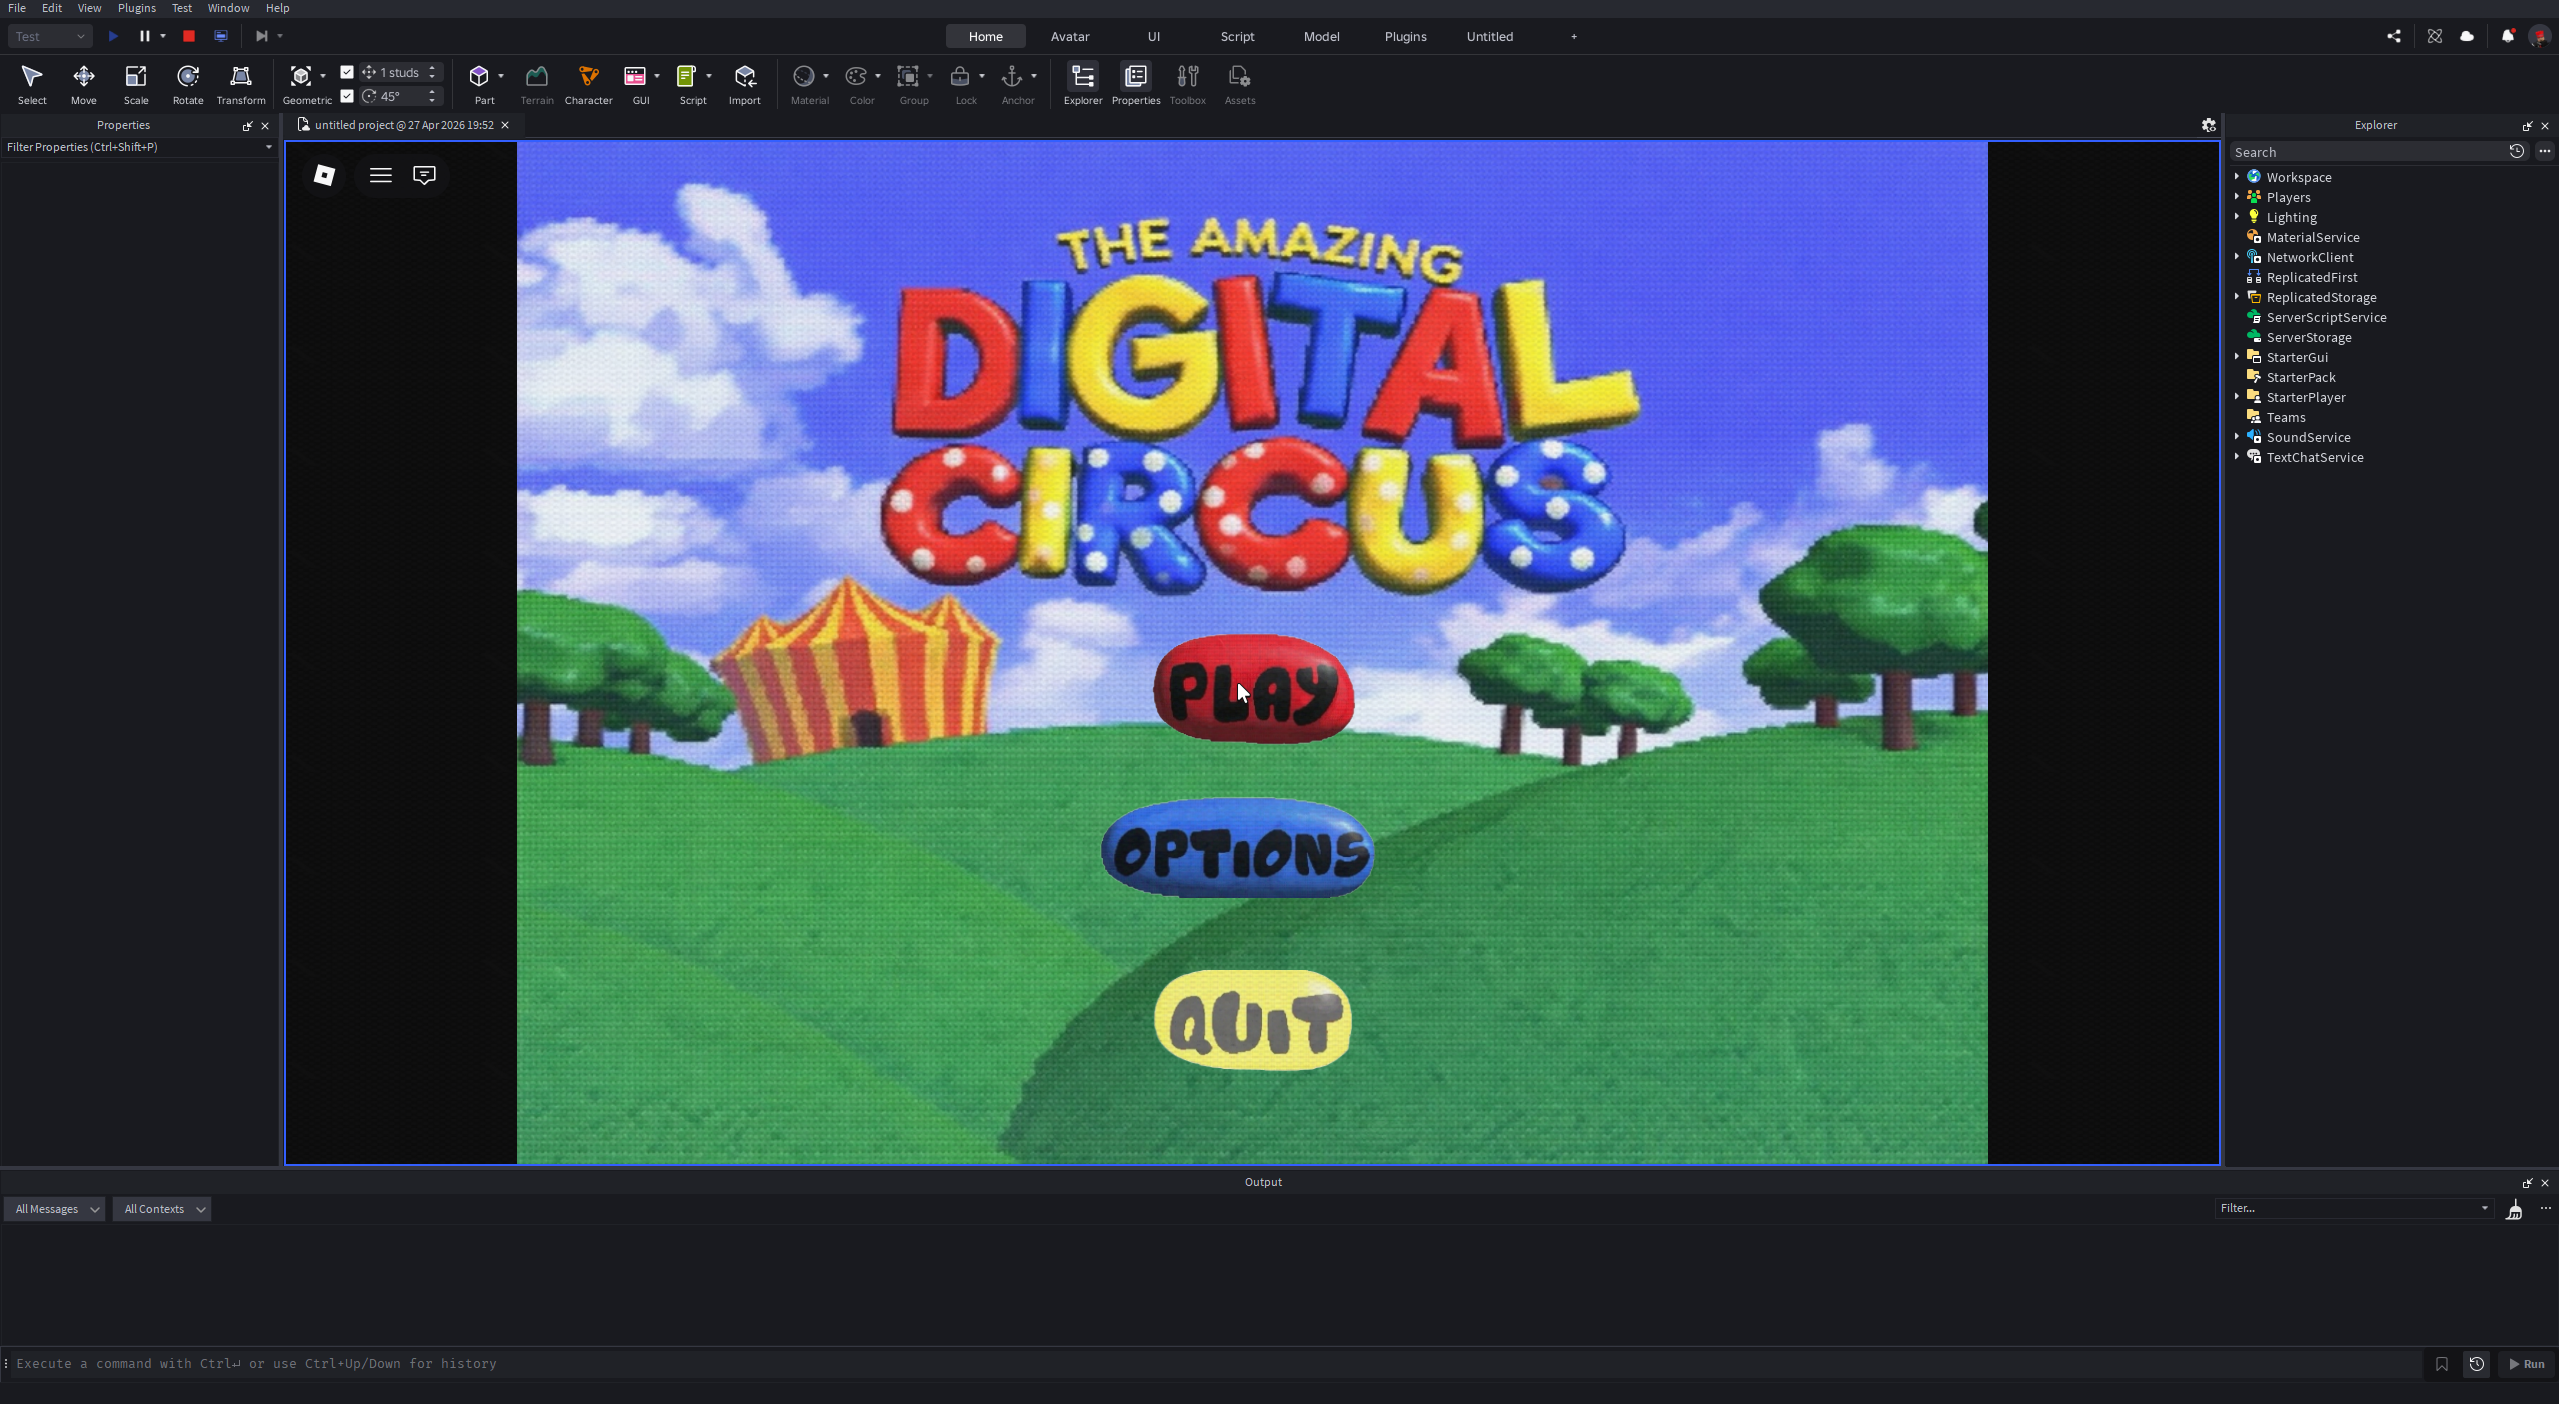Open the All Contexts dropdown

162,1209
